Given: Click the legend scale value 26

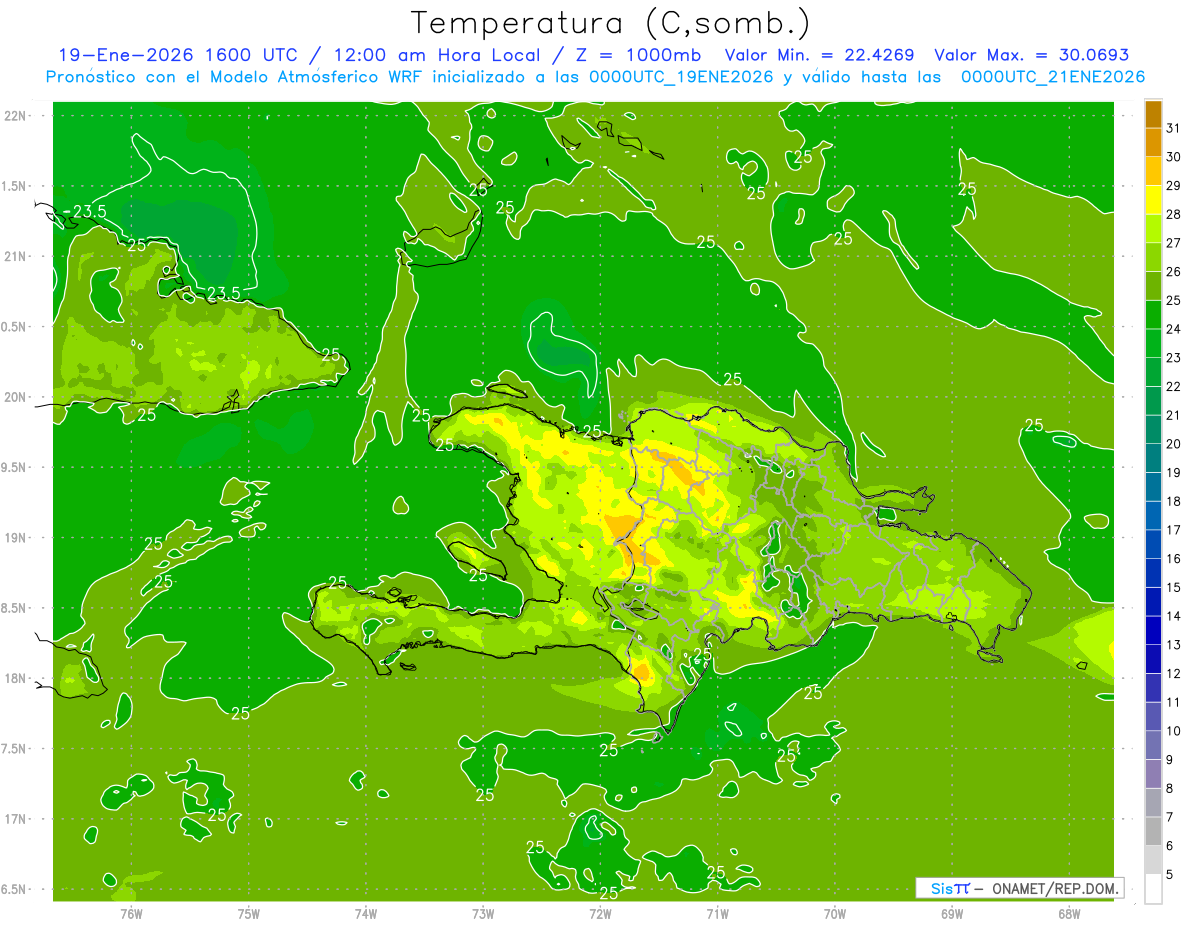Looking at the screenshot, I should (x=1173, y=272).
